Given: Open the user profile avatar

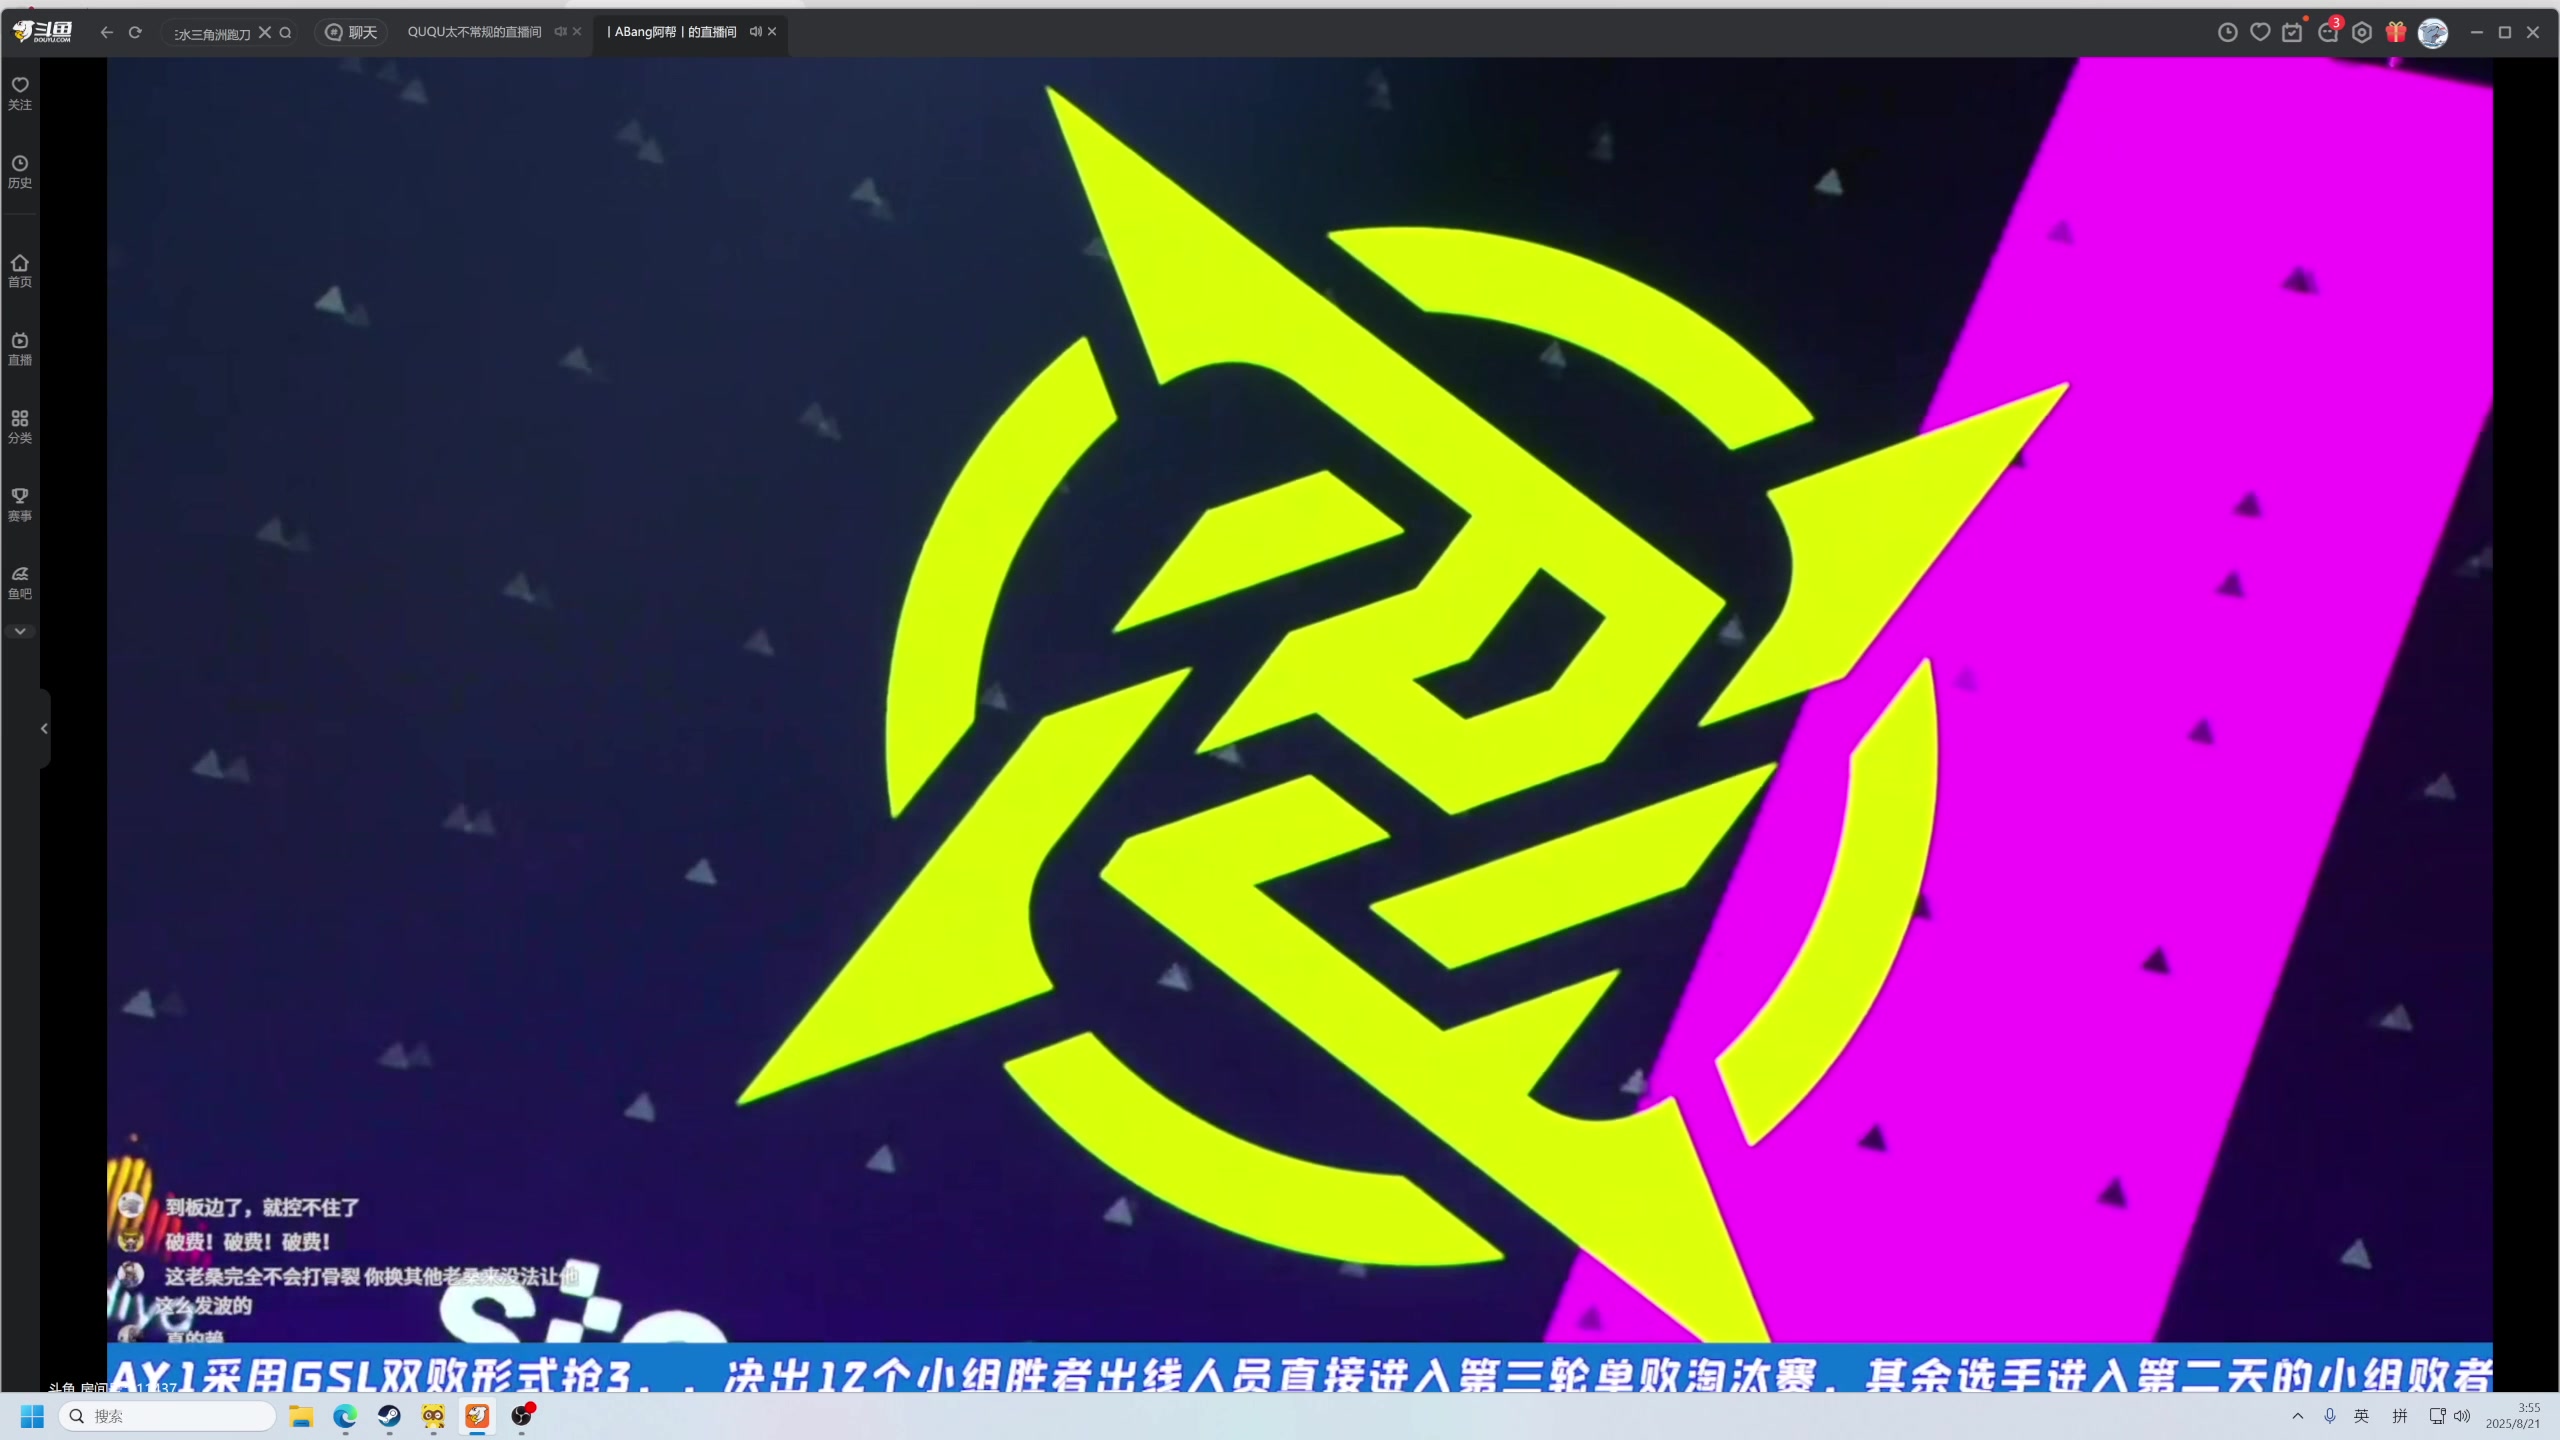Looking at the screenshot, I should click(2433, 33).
